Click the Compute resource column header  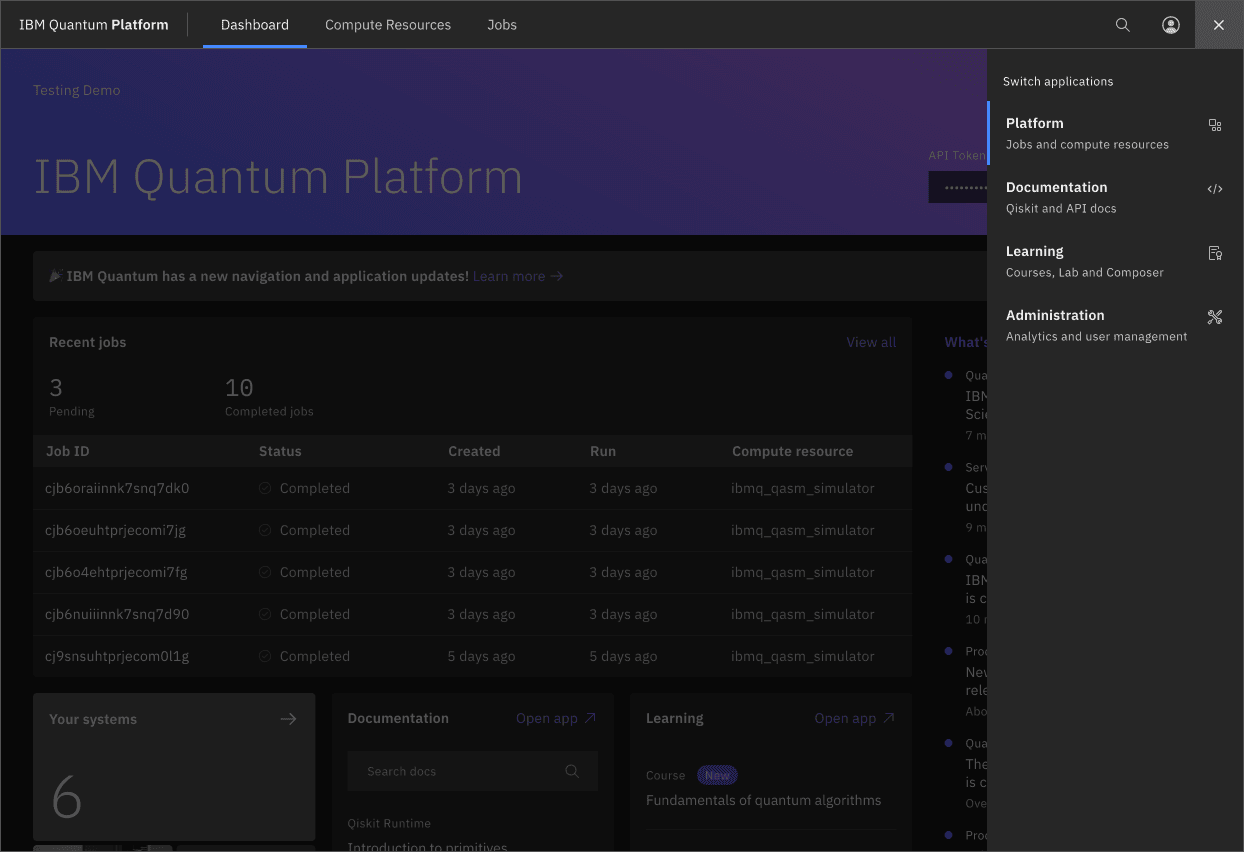point(792,451)
